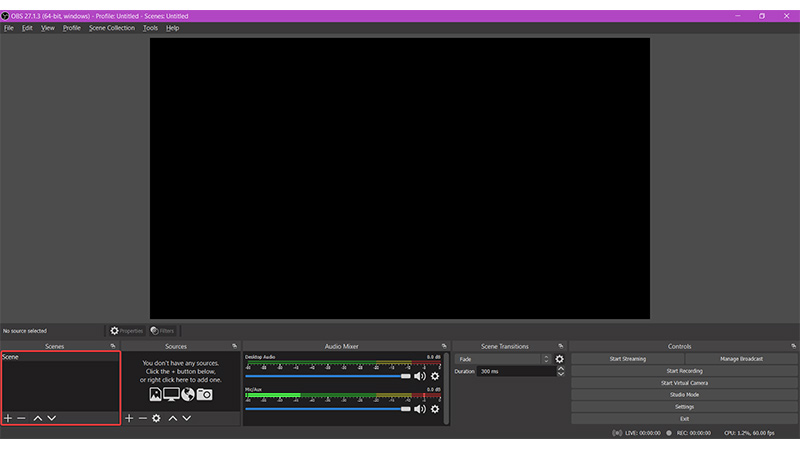
Task: Click the live streaming status icon
Action: pos(617,433)
